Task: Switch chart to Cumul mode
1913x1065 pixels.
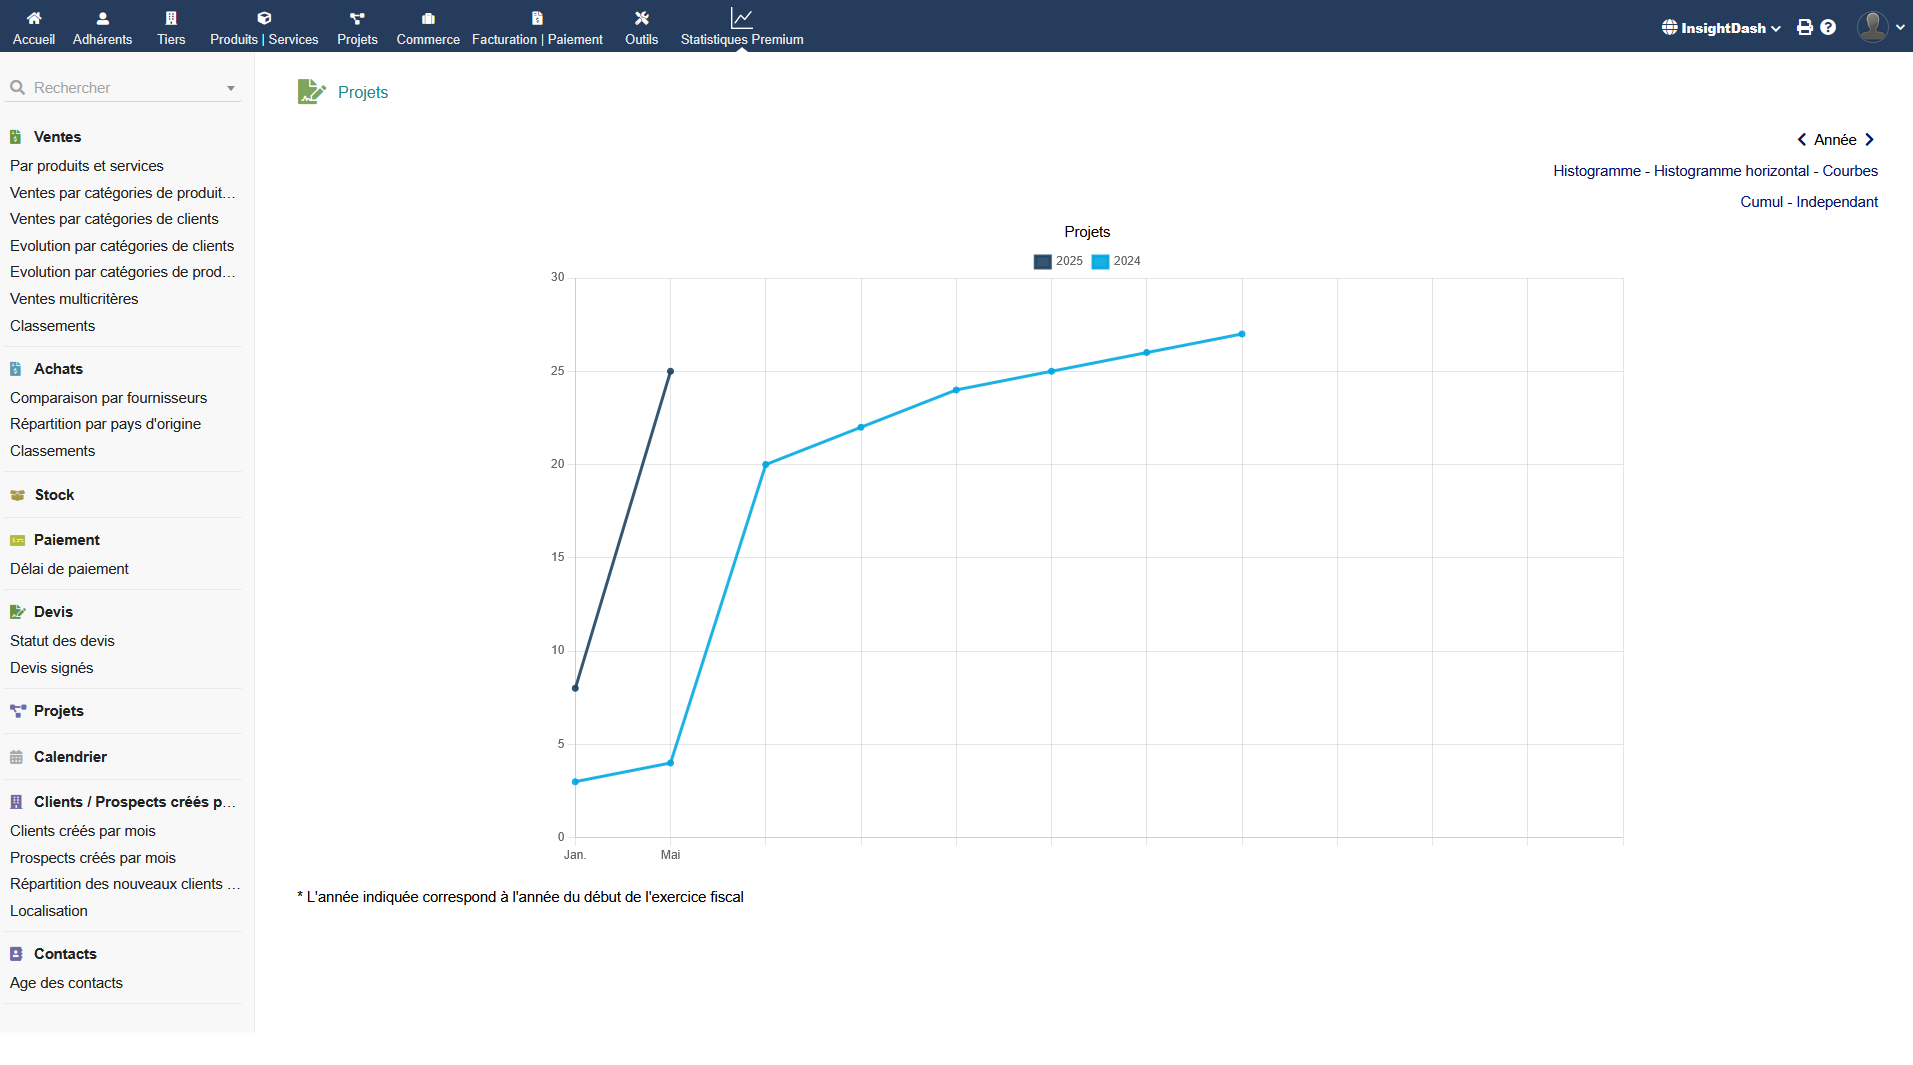Action: coord(1761,202)
